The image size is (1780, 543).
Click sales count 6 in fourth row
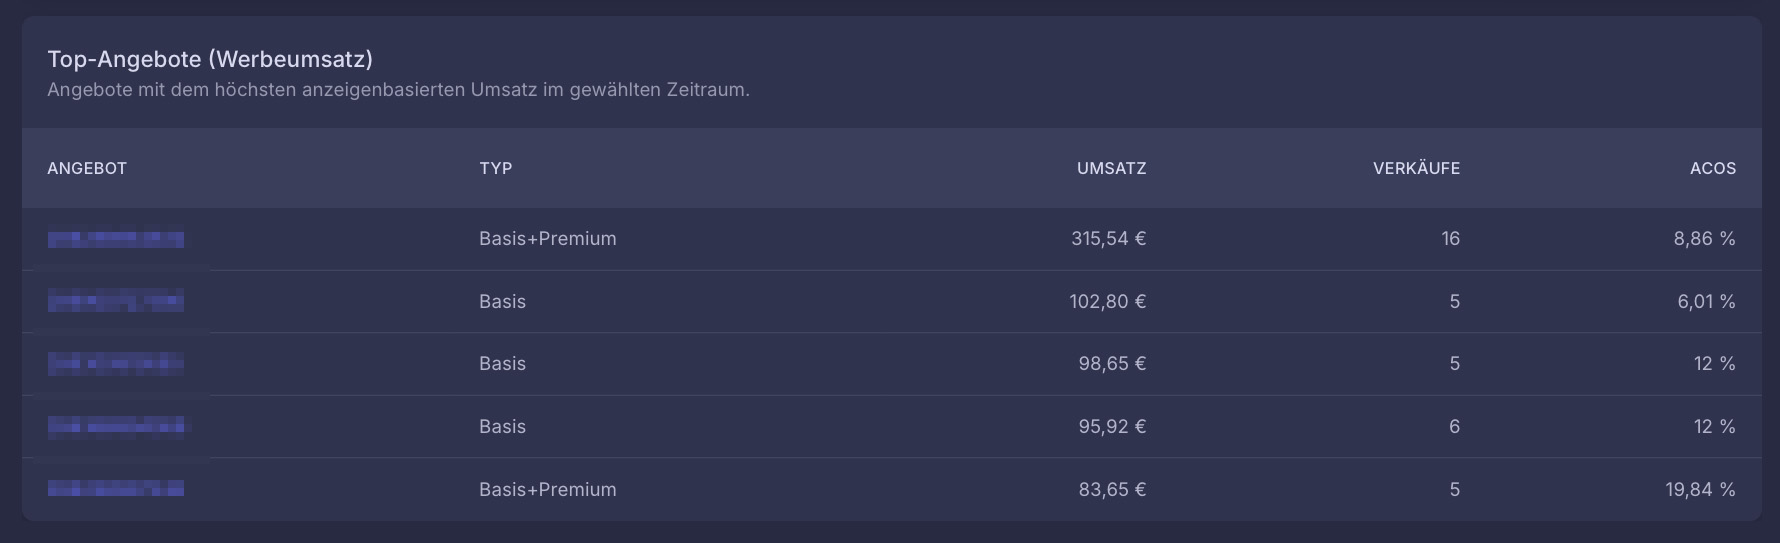pyautogui.click(x=1454, y=427)
